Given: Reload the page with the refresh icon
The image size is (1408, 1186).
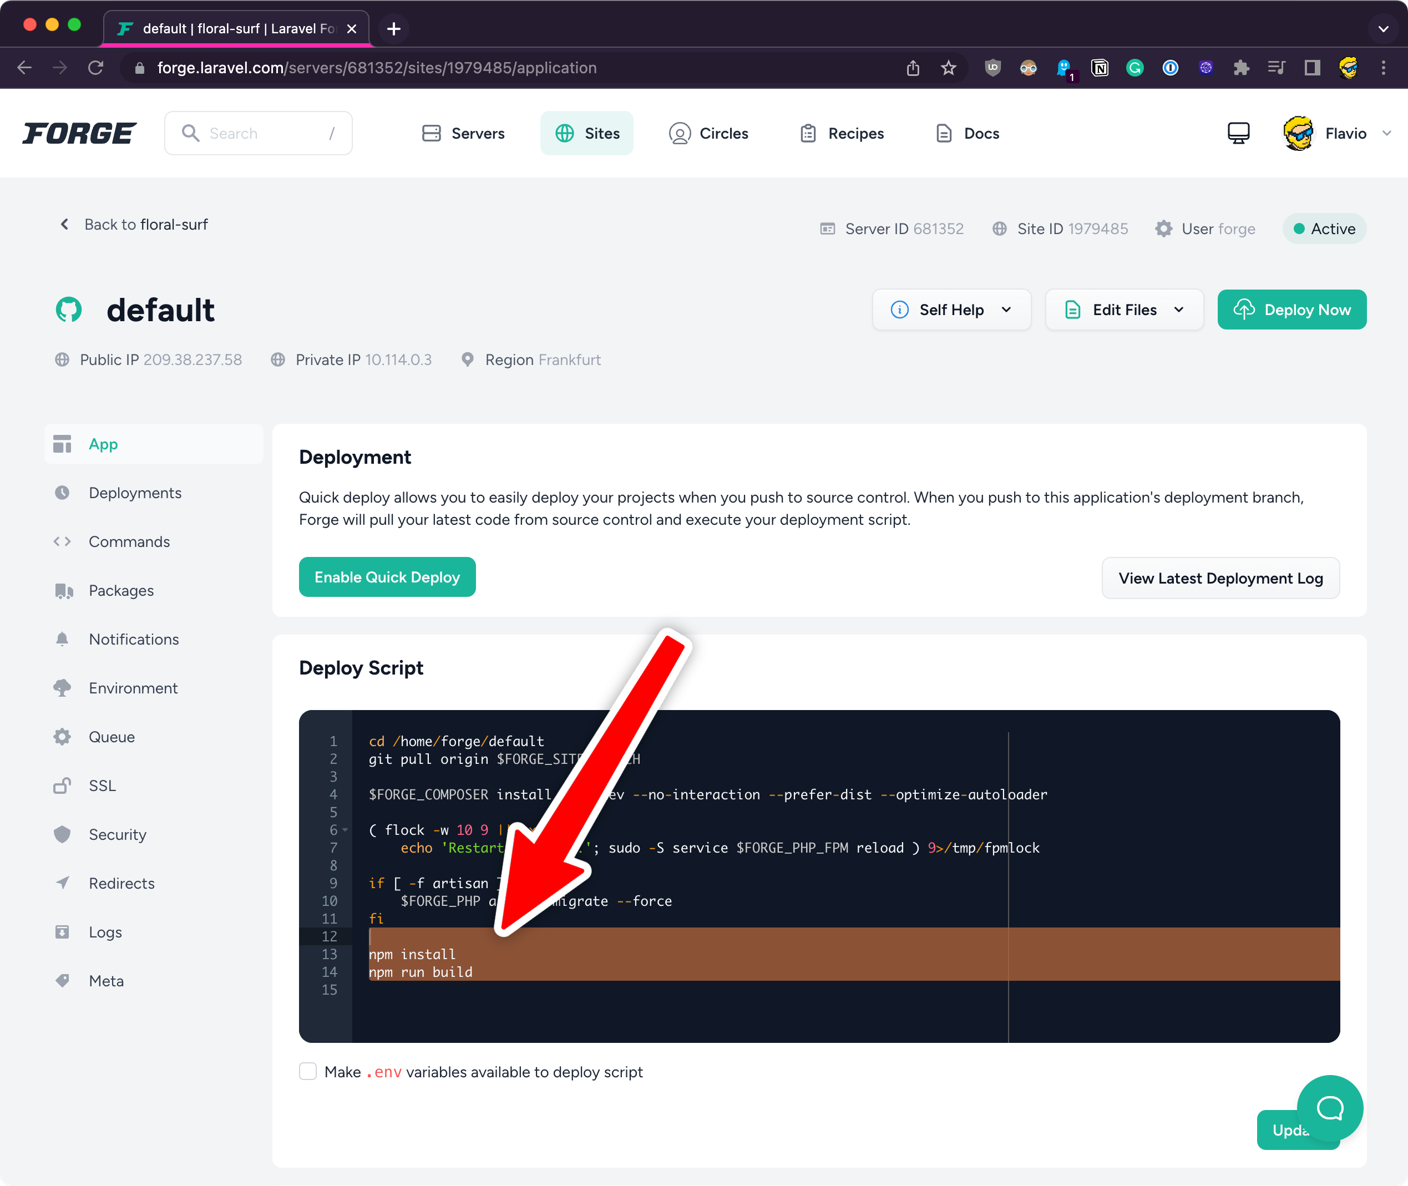Looking at the screenshot, I should click(96, 68).
